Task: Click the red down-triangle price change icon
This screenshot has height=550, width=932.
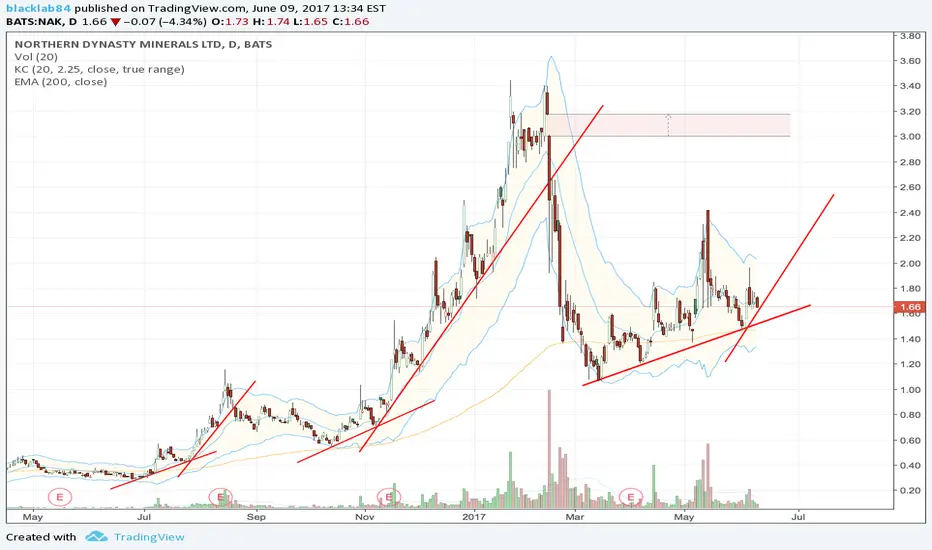Action: [x=115, y=22]
